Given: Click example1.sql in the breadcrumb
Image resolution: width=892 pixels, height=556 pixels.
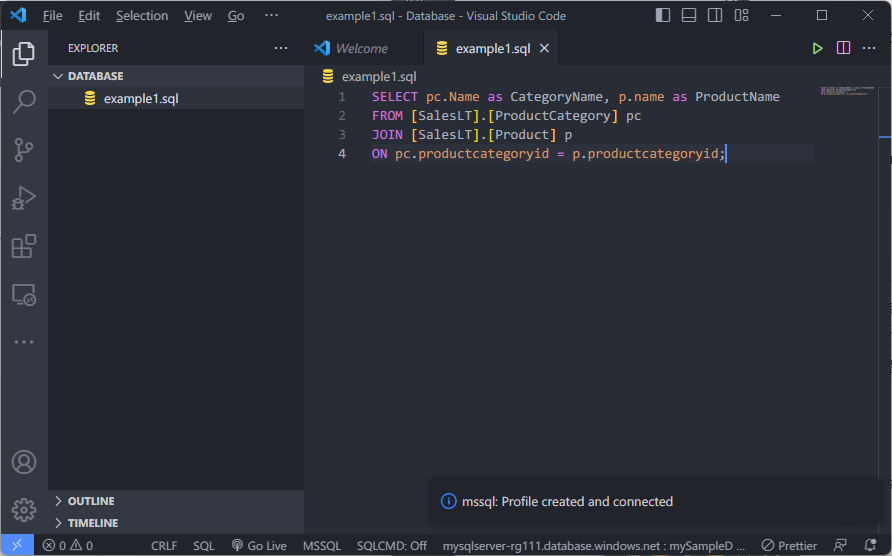Looking at the screenshot, I should click(x=379, y=76).
